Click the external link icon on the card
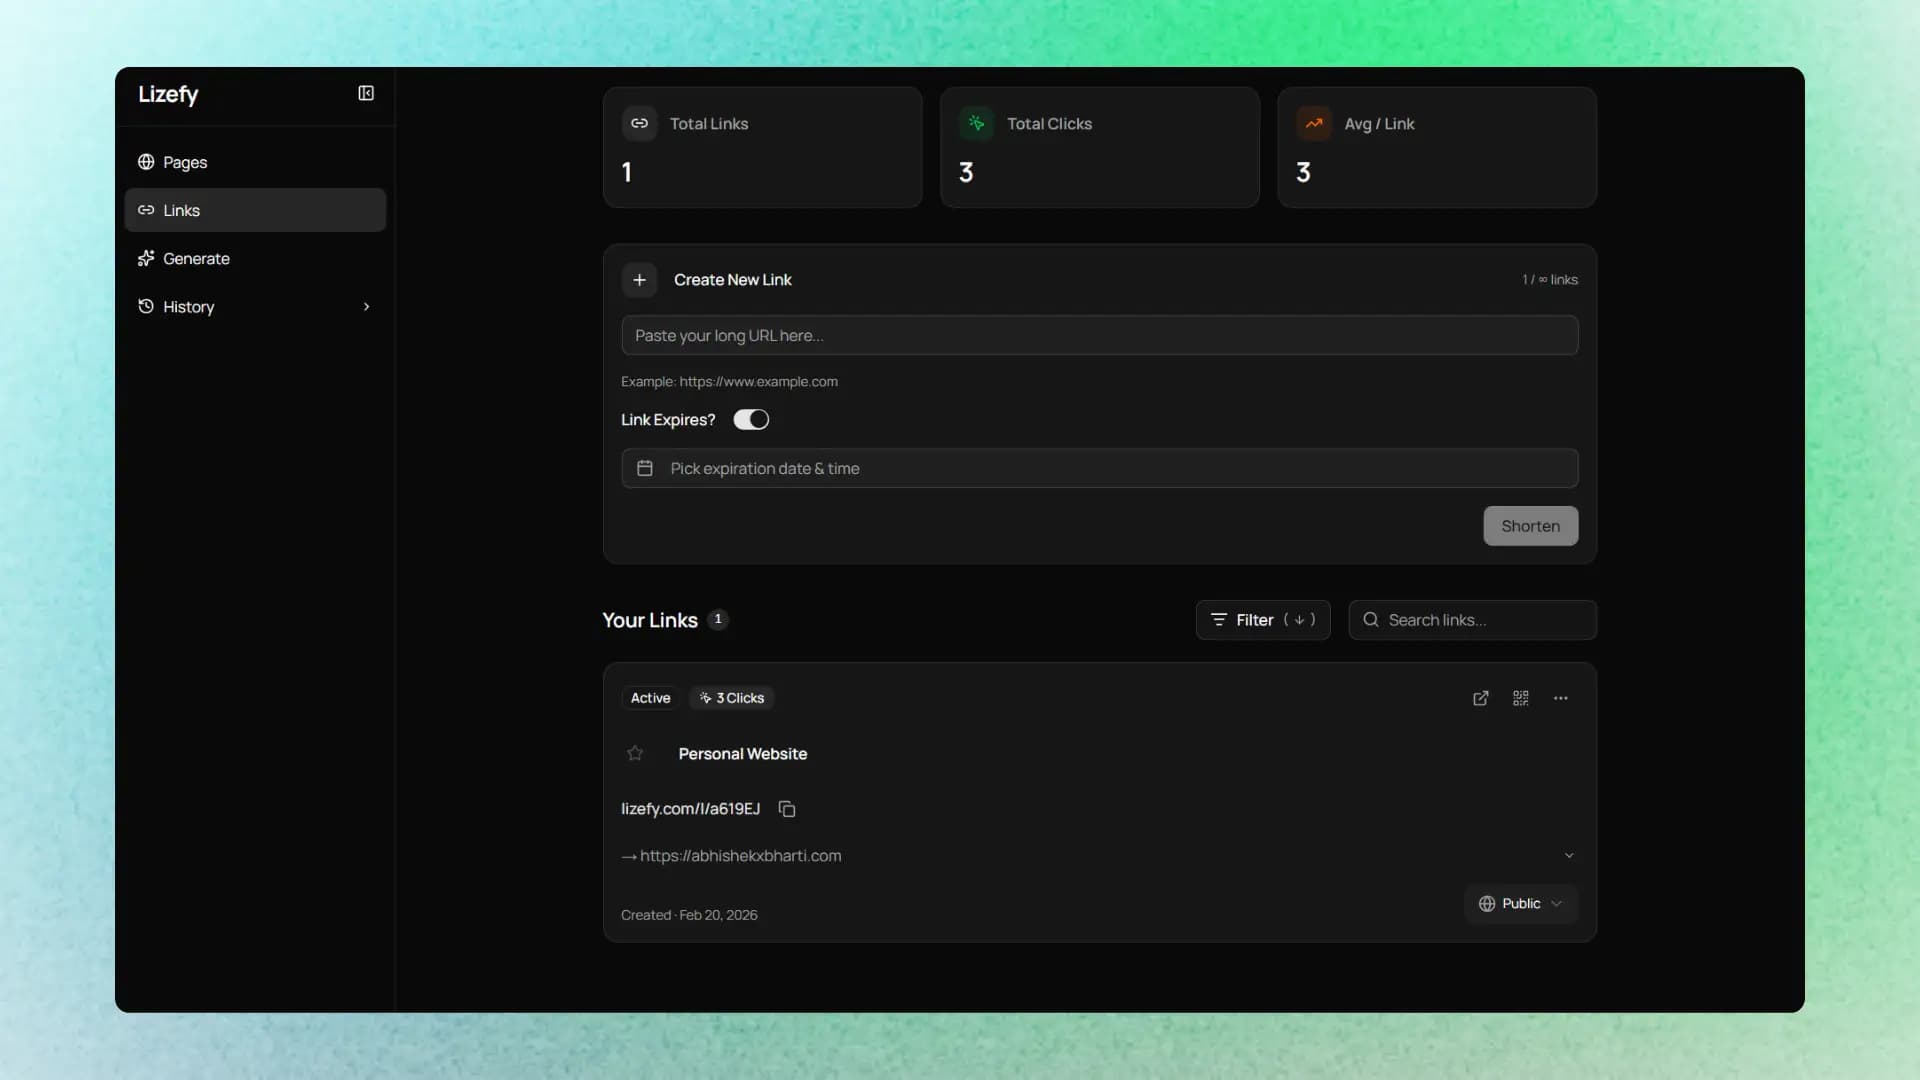The width and height of the screenshot is (1920, 1080). pos(1480,698)
